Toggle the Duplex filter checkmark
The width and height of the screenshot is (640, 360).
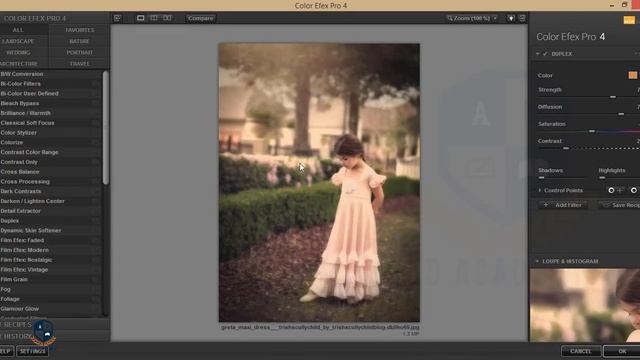point(545,54)
